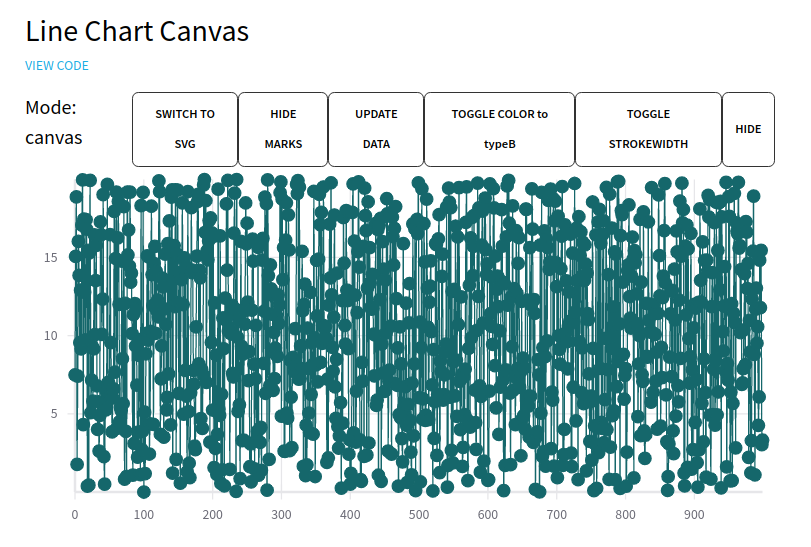Viewport: 811px width, 547px height.
Task: Toggle HIDE MARKS on the chart
Action: pyautogui.click(x=283, y=129)
